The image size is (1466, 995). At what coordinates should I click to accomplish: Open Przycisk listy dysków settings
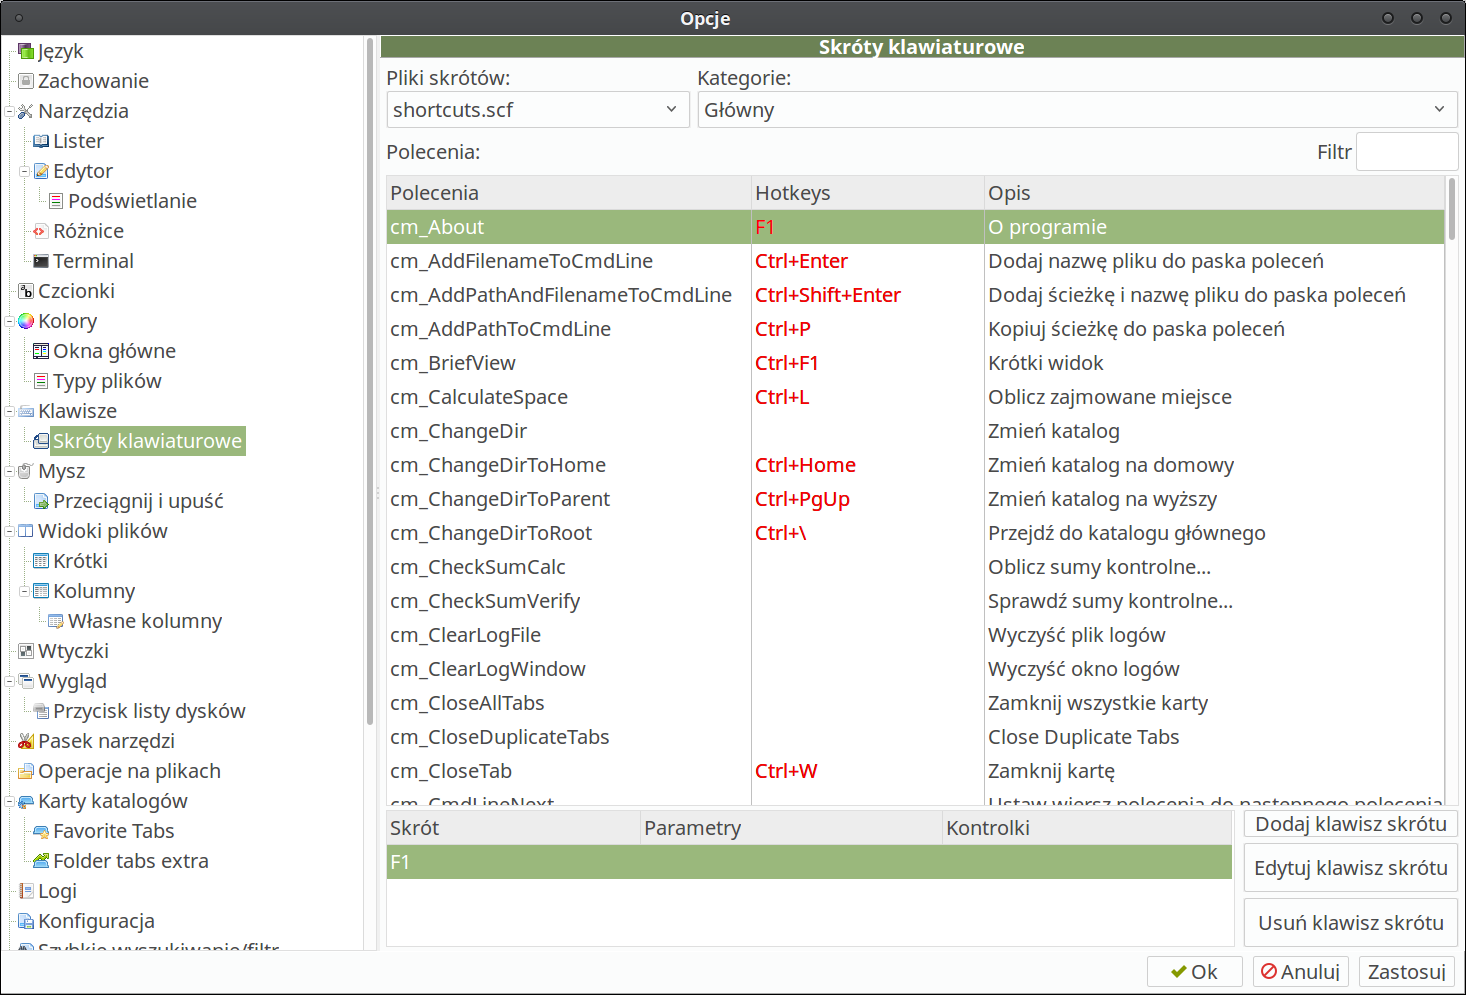pyautogui.click(x=149, y=711)
